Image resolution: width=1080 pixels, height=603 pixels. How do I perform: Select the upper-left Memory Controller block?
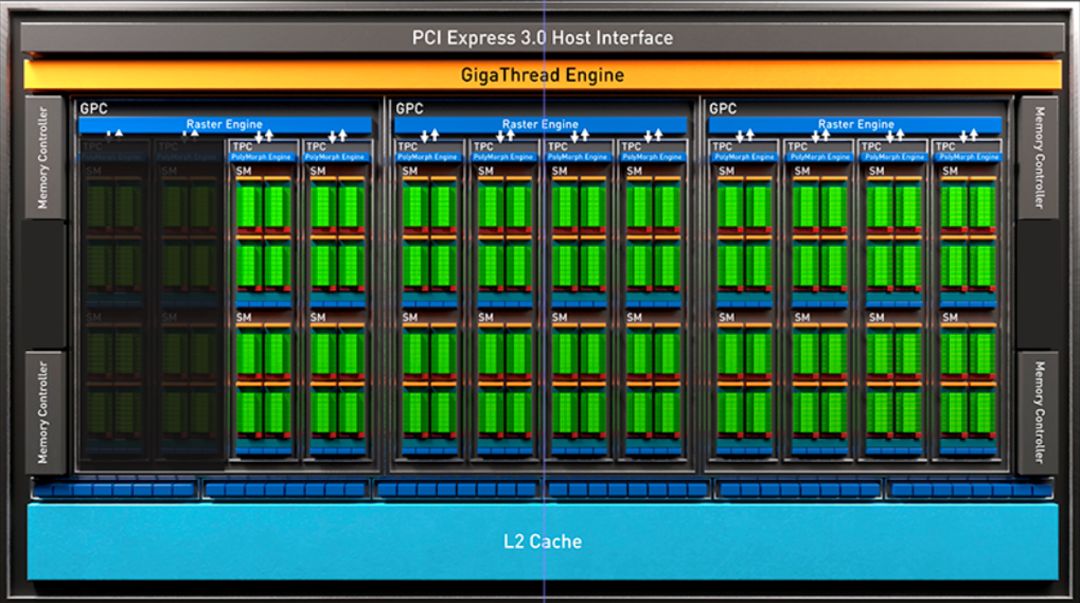click(45, 158)
